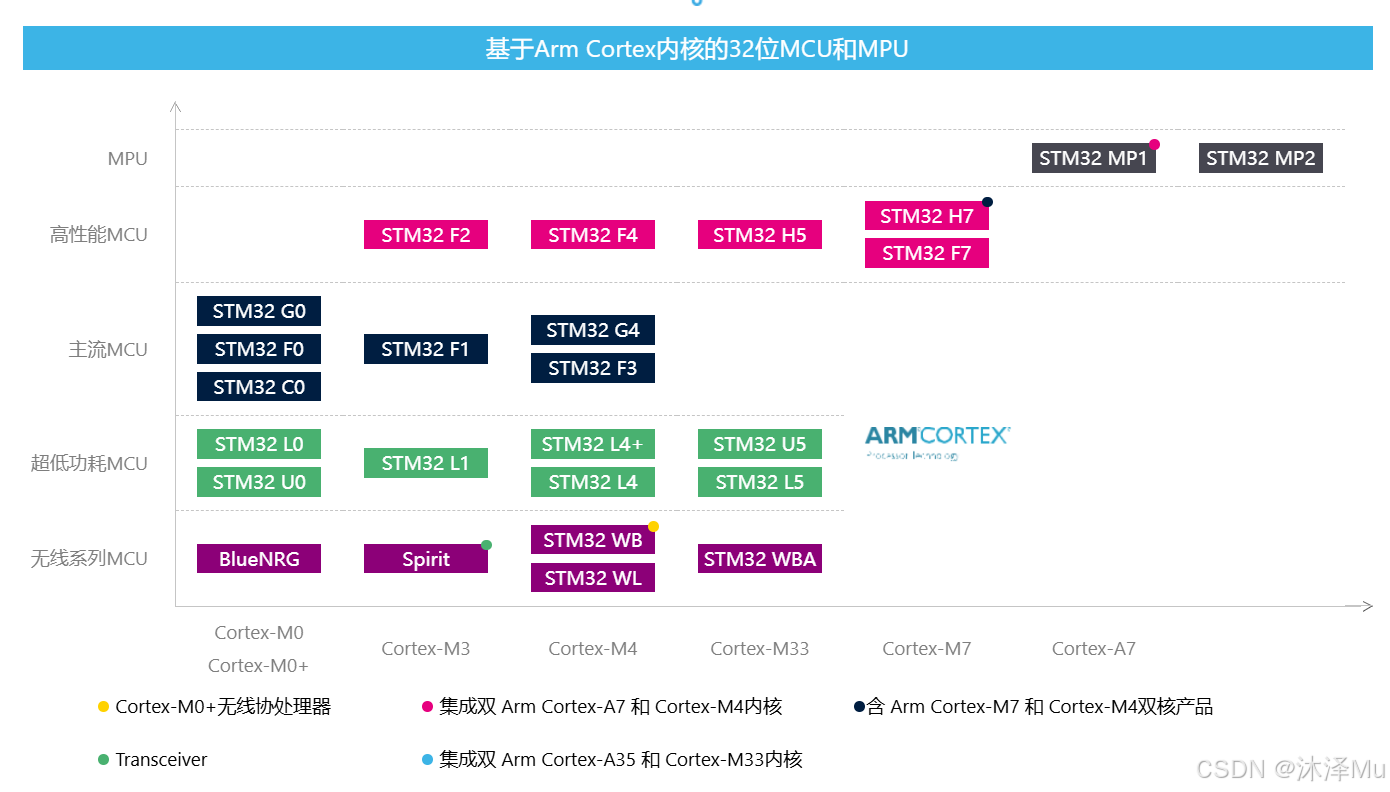1390x792 pixels.
Task: Click the STM32 H5 box
Action: pyautogui.click(x=760, y=235)
